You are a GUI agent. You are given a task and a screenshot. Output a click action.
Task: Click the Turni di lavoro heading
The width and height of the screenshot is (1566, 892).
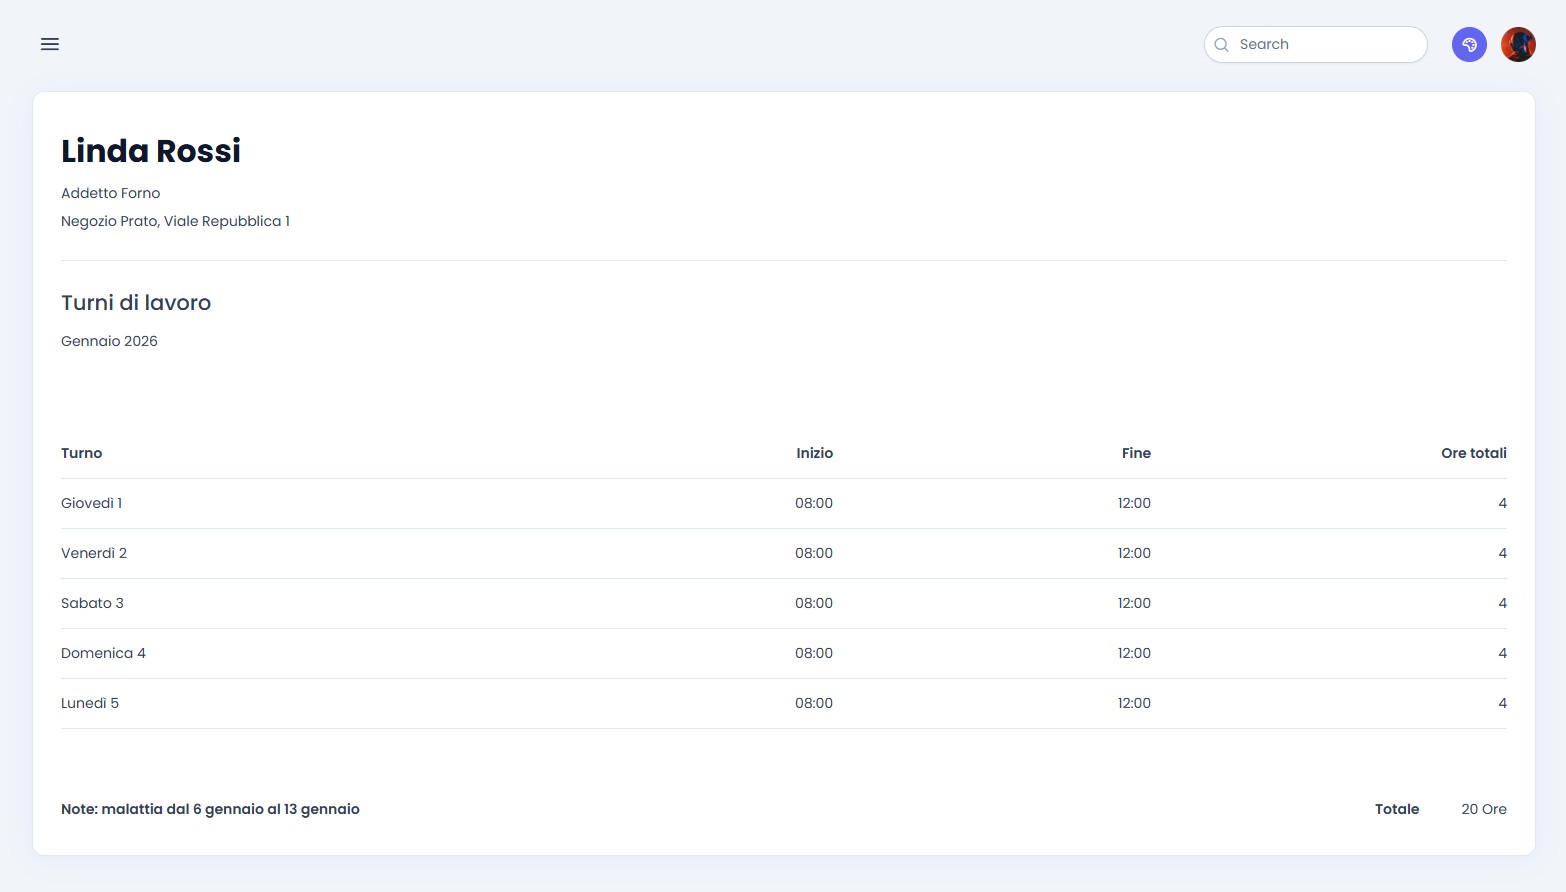tap(136, 303)
